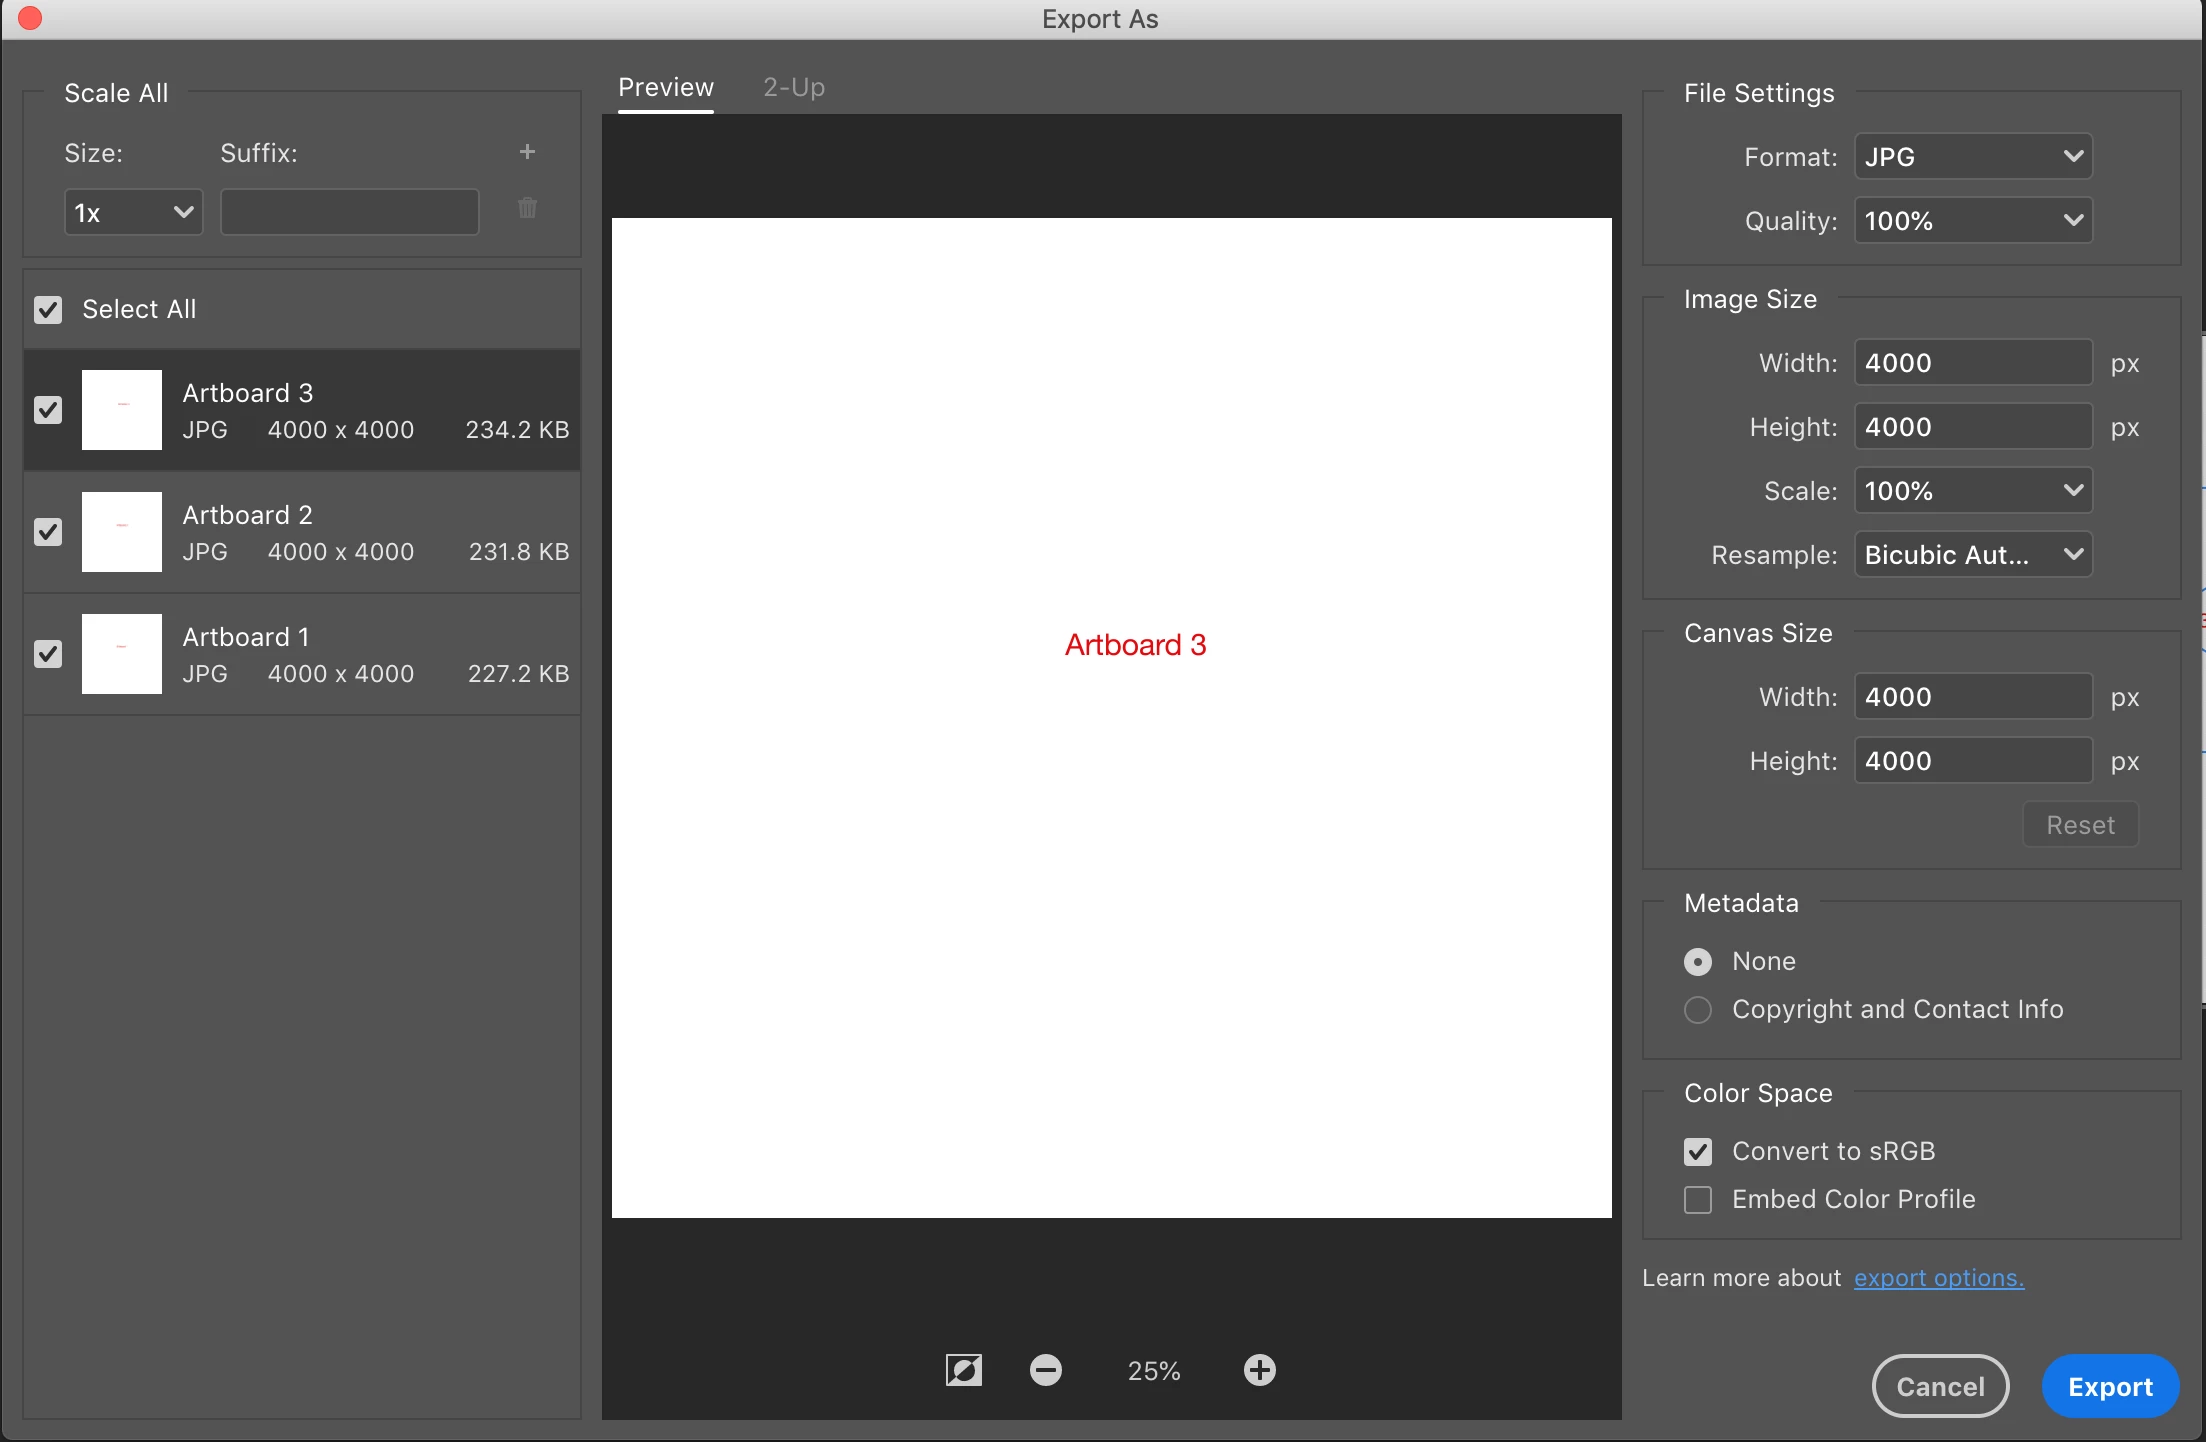Viewport: 2206px width, 1442px height.
Task: Select the Artboard 2 thumbnail
Action: click(122, 532)
